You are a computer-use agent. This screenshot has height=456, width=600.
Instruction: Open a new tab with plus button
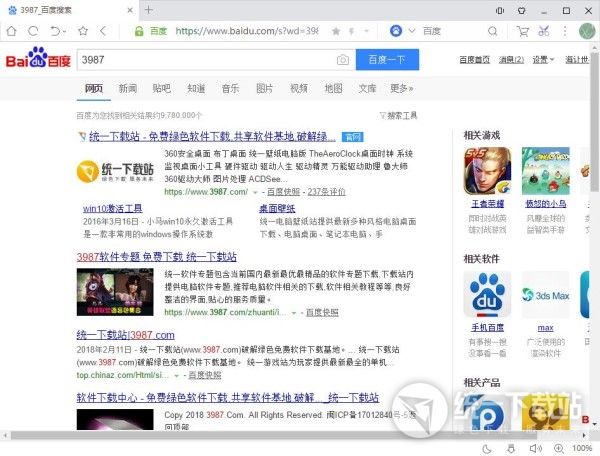[149, 10]
